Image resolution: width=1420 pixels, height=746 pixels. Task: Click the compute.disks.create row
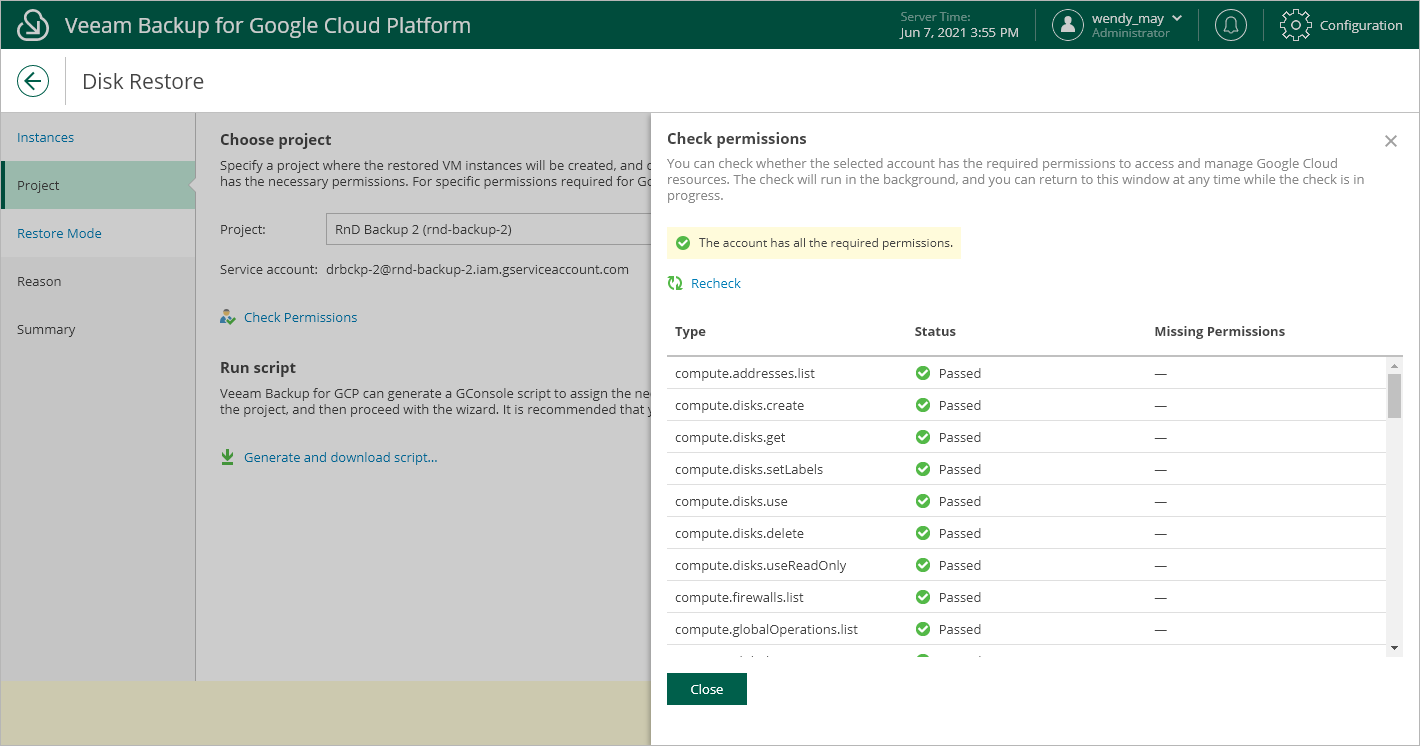[x=1027, y=405]
